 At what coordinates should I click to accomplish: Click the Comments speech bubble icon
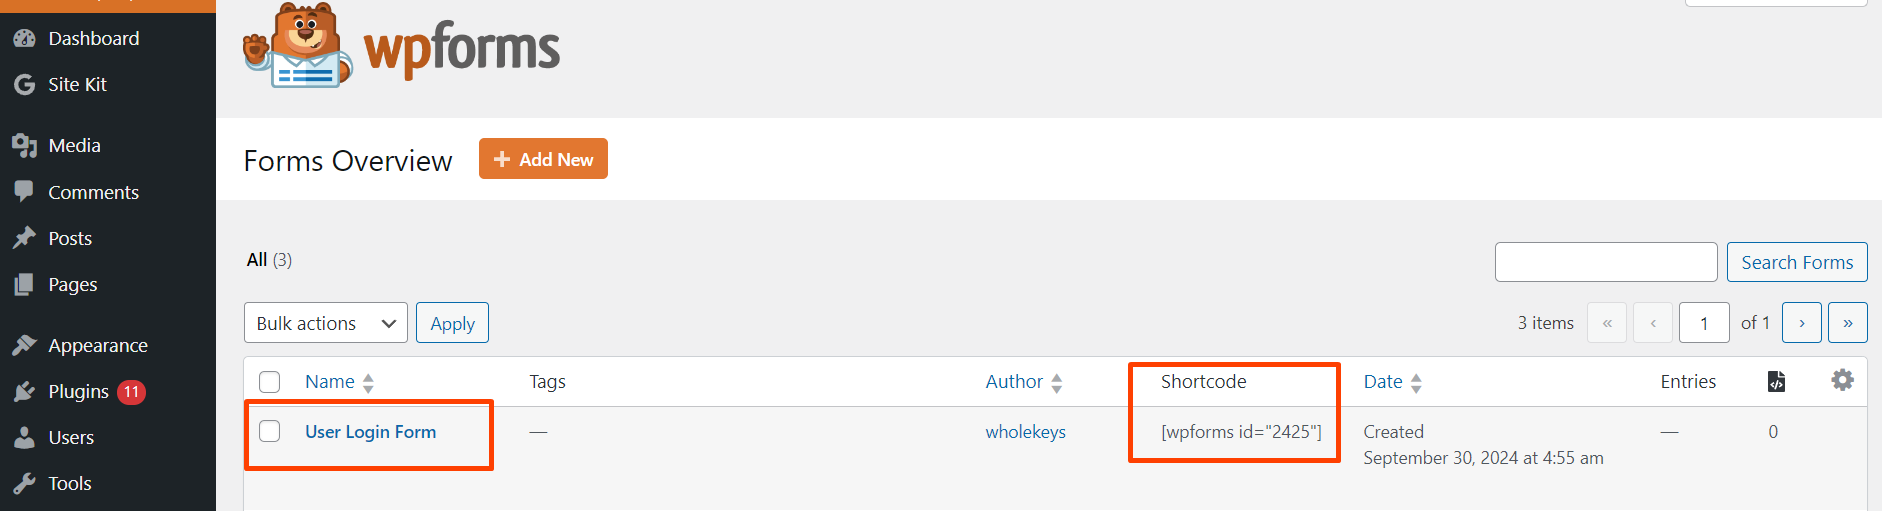pos(24,192)
